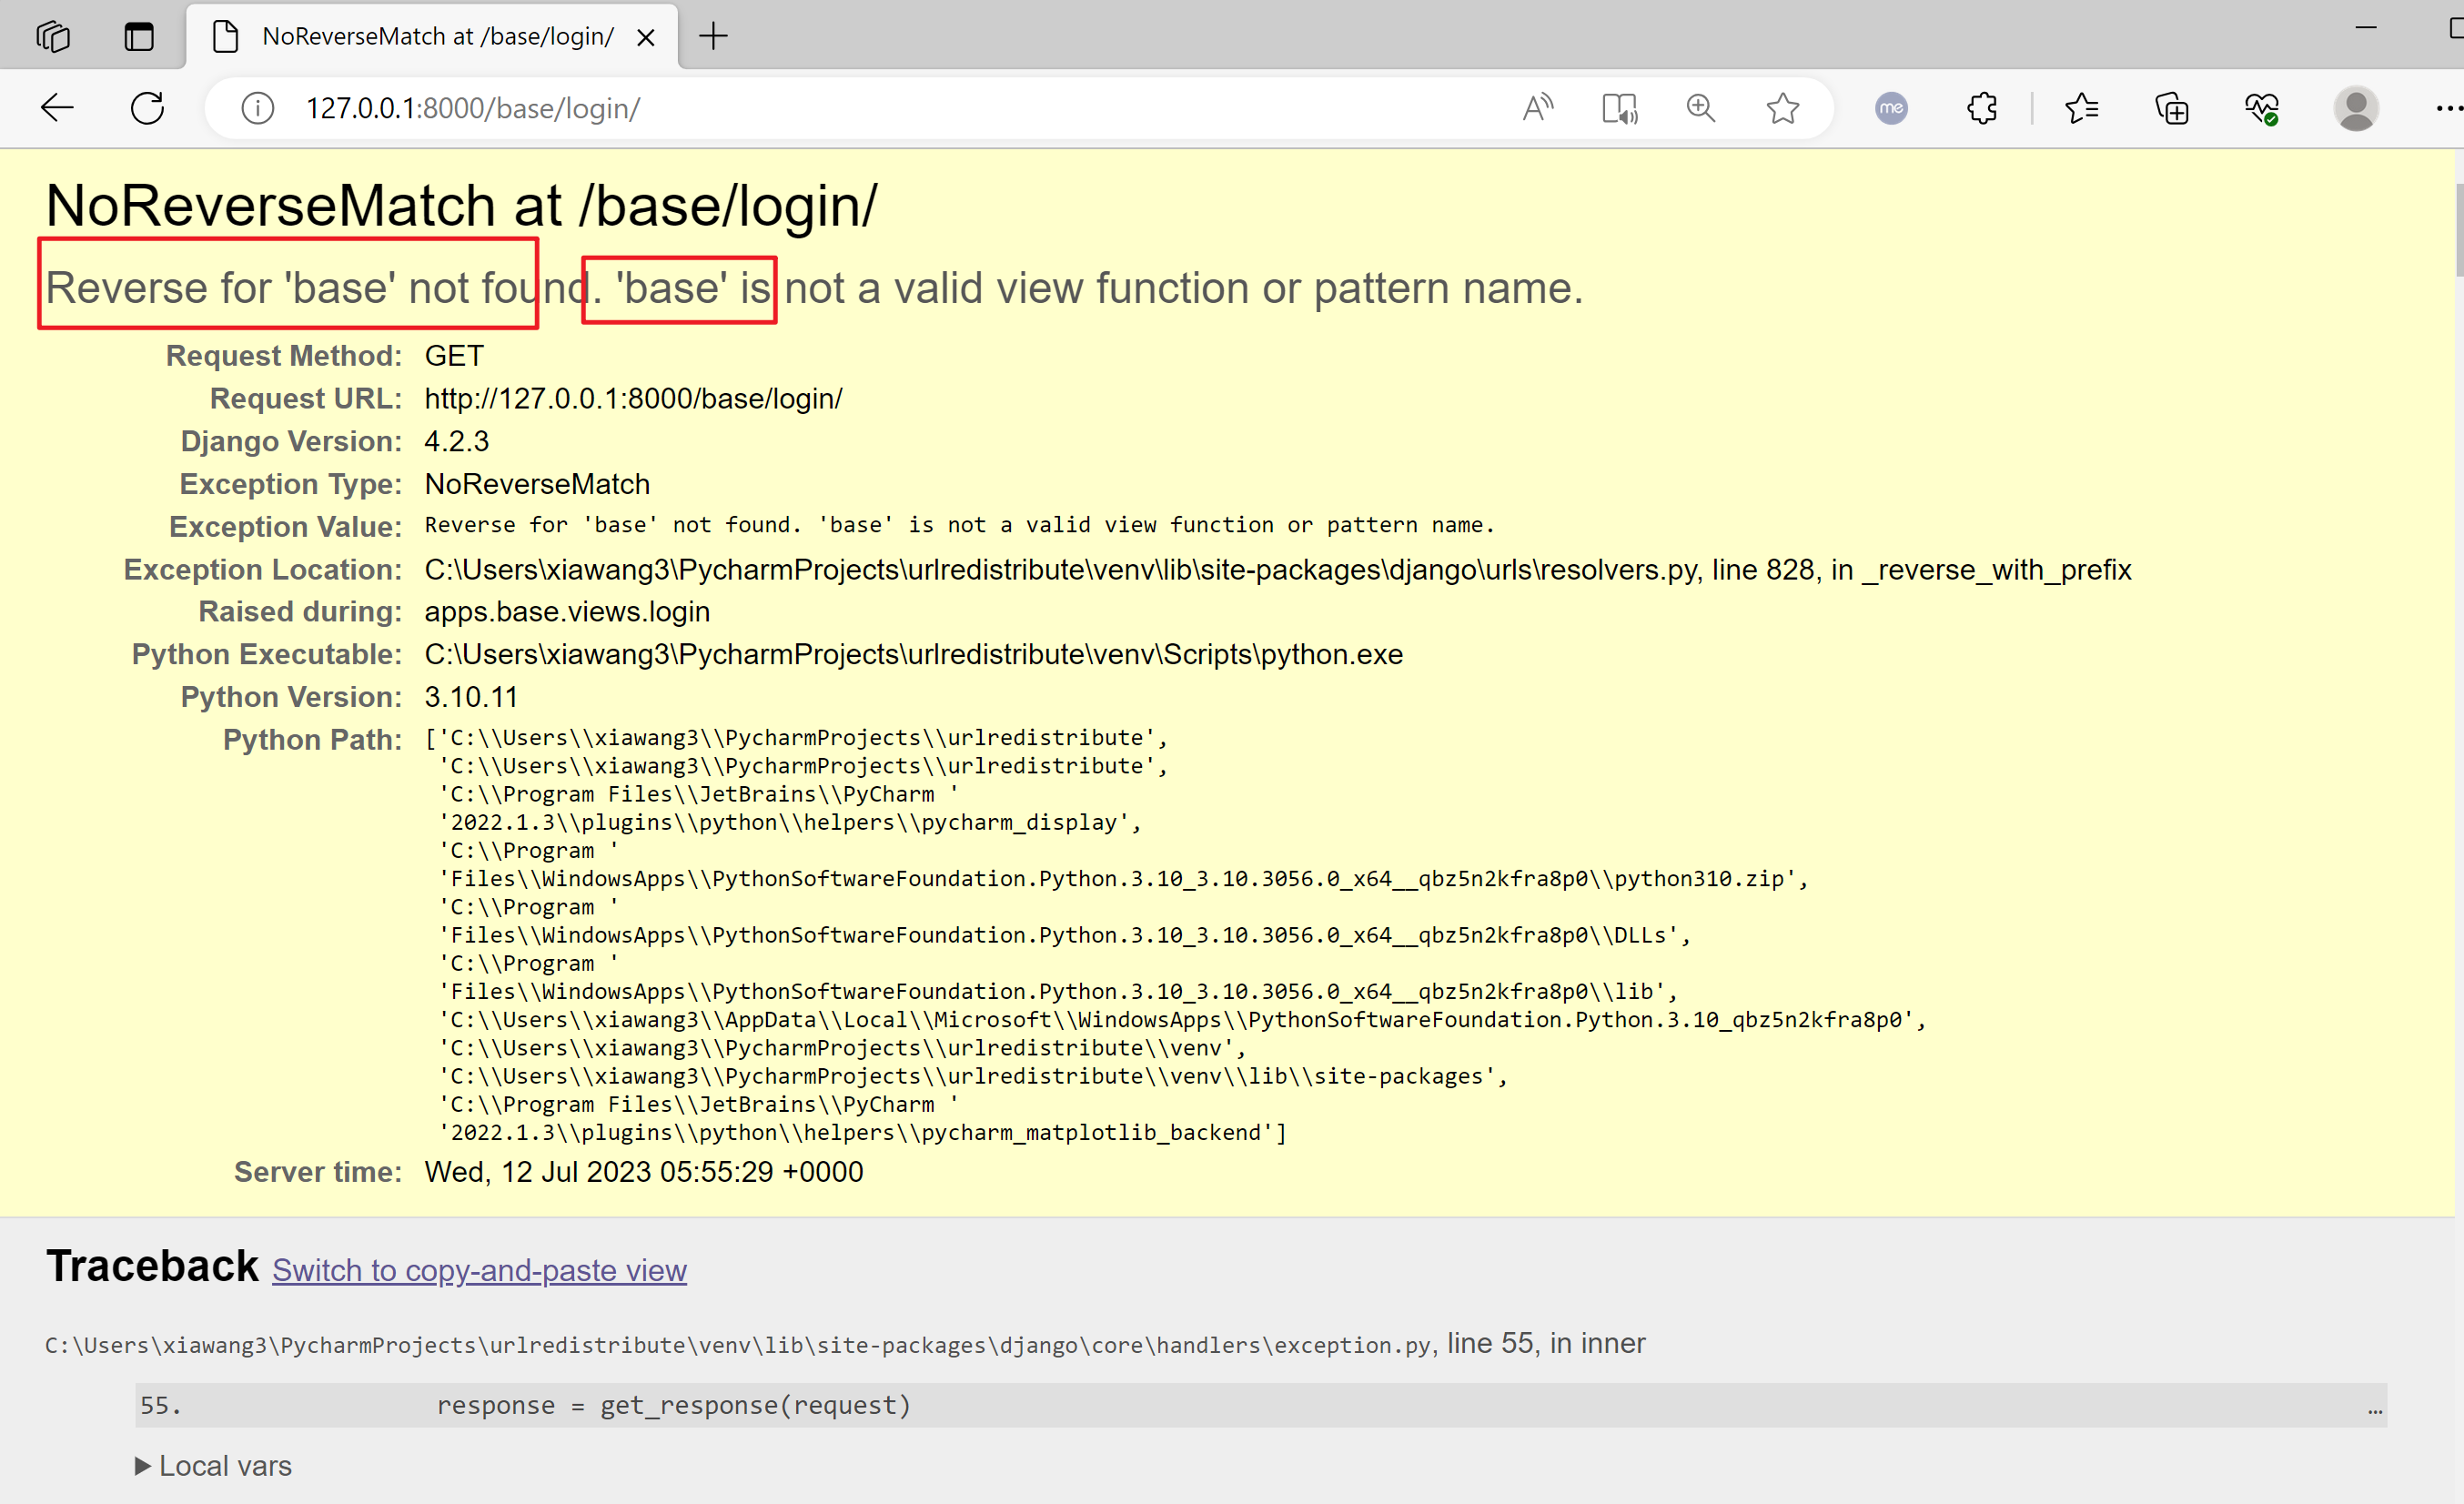Open Immersive Reader icon
The width and height of the screenshot is (2464, 1504).
1619,108
